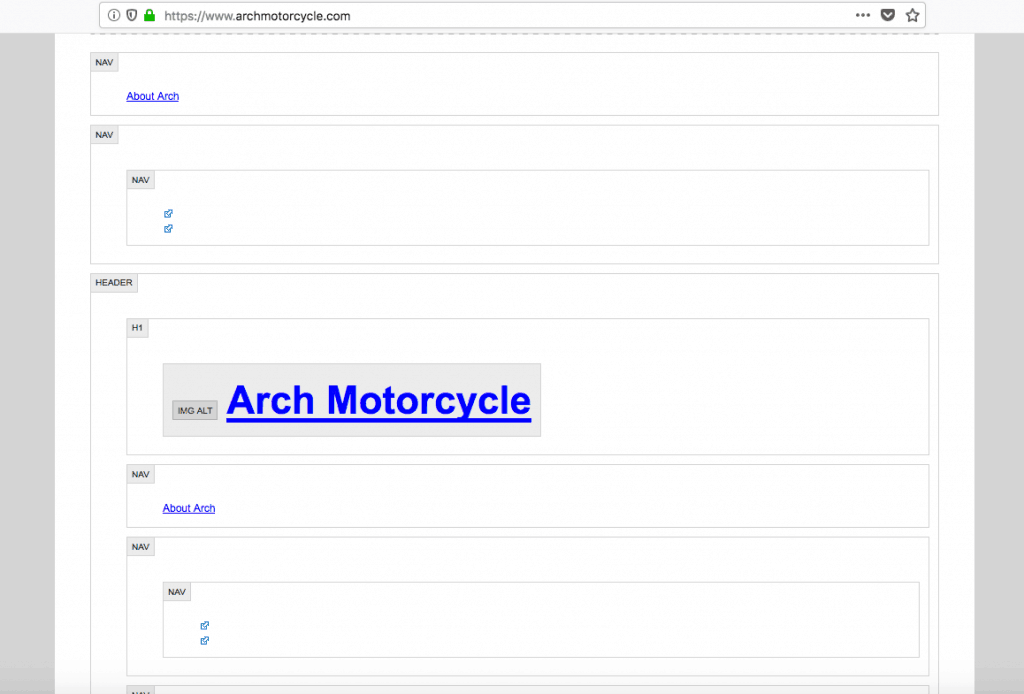This screenshot has height=694, width=1024.
Task: Click the lower external-link icon above the HEADER box
Action: pos(168,229)
